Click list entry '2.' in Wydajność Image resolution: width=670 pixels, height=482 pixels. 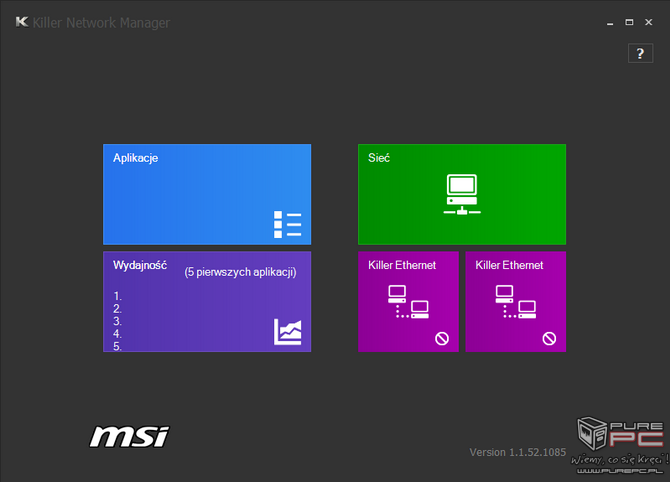(118, 309)
